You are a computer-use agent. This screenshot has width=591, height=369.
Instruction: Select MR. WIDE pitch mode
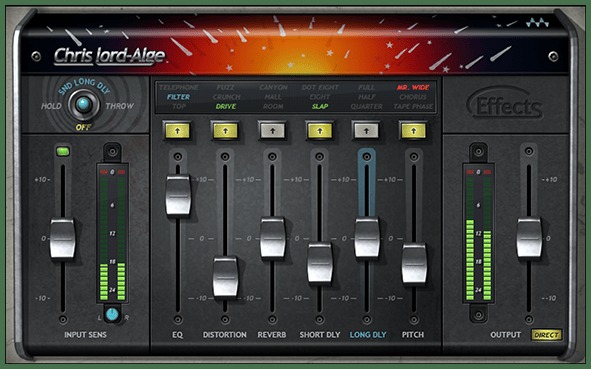point(413,87)
